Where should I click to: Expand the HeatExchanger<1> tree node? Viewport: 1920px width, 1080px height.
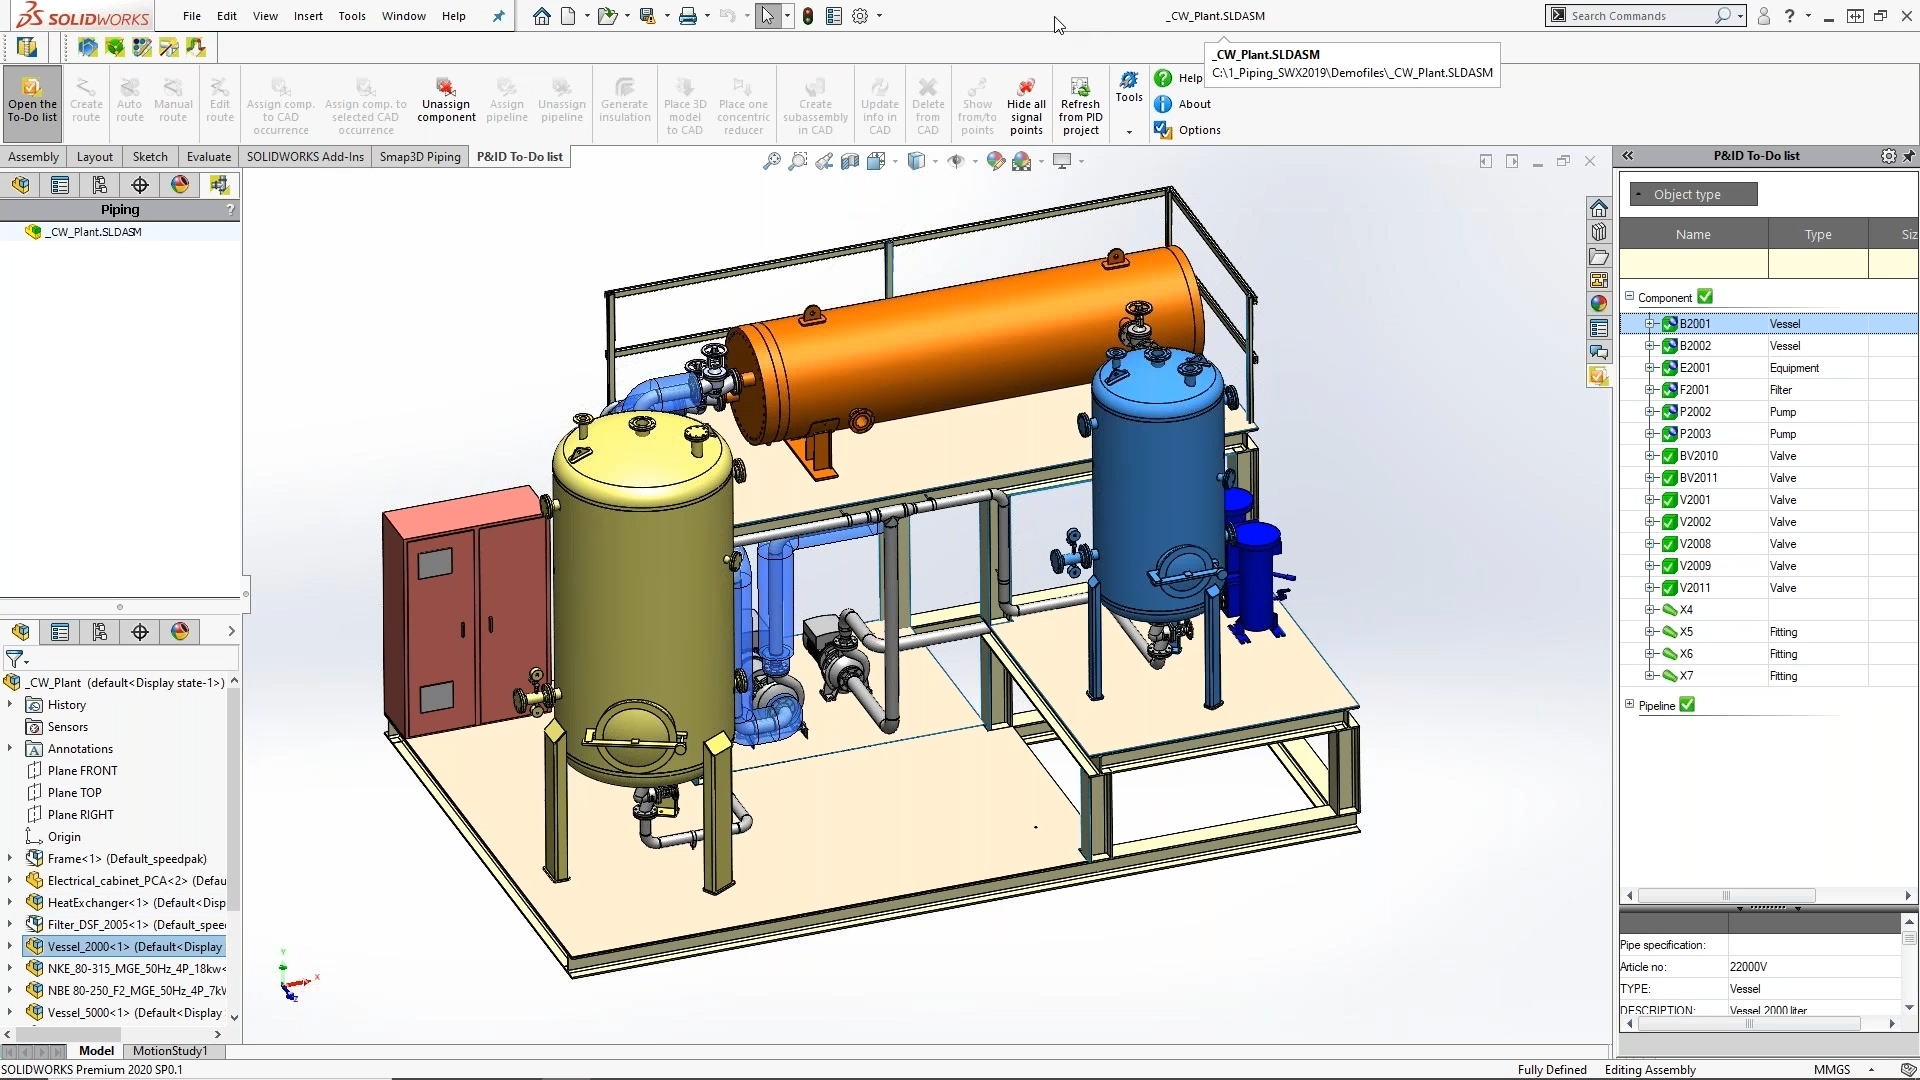point(10,902)
